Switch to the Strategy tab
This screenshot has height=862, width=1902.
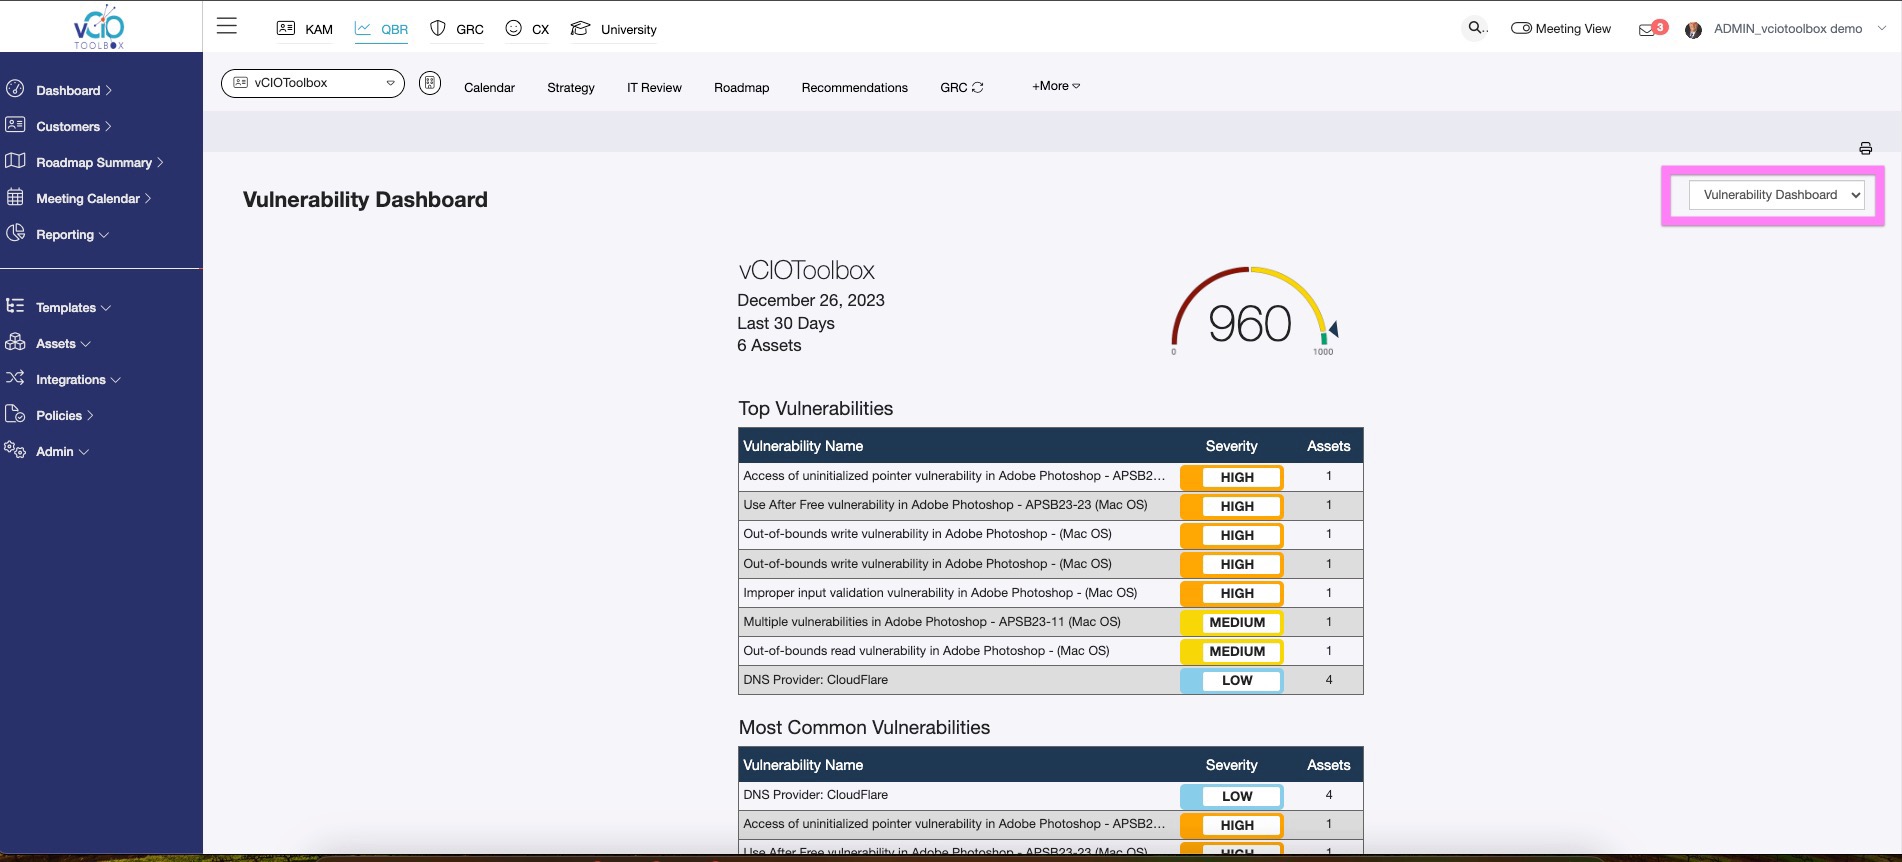tap(571, 87)
